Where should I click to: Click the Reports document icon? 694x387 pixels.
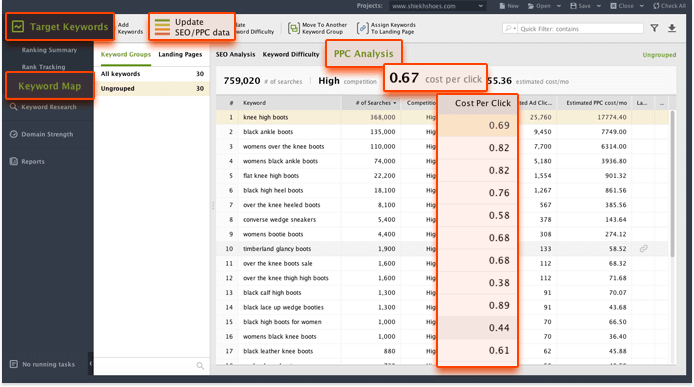(14, 161)
